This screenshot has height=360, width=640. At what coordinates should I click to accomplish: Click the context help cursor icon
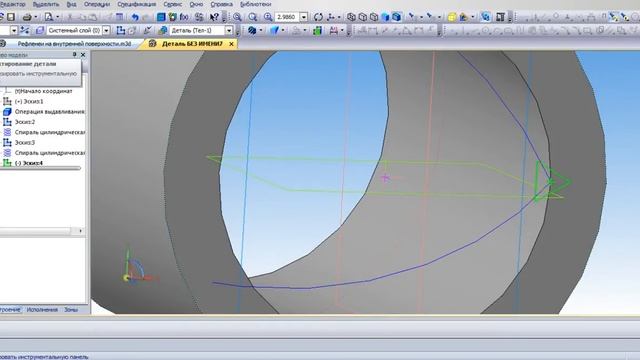click(x=214, y=17)
